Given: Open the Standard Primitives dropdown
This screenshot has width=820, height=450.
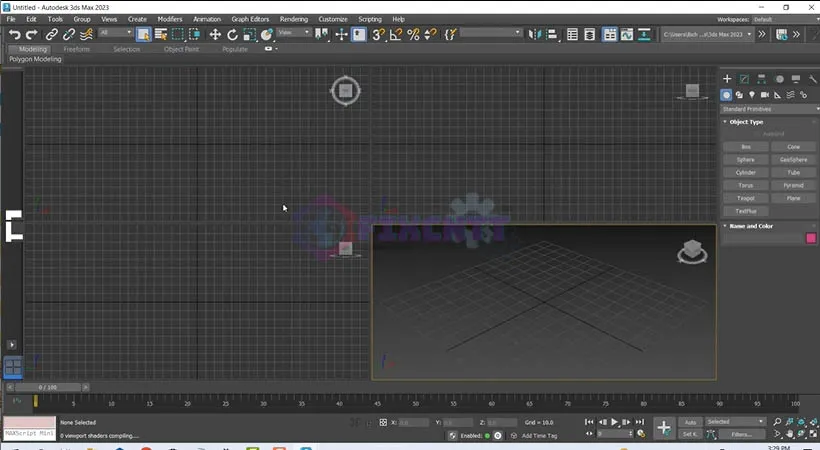Looking at the screenshot, I should [766, 108].
